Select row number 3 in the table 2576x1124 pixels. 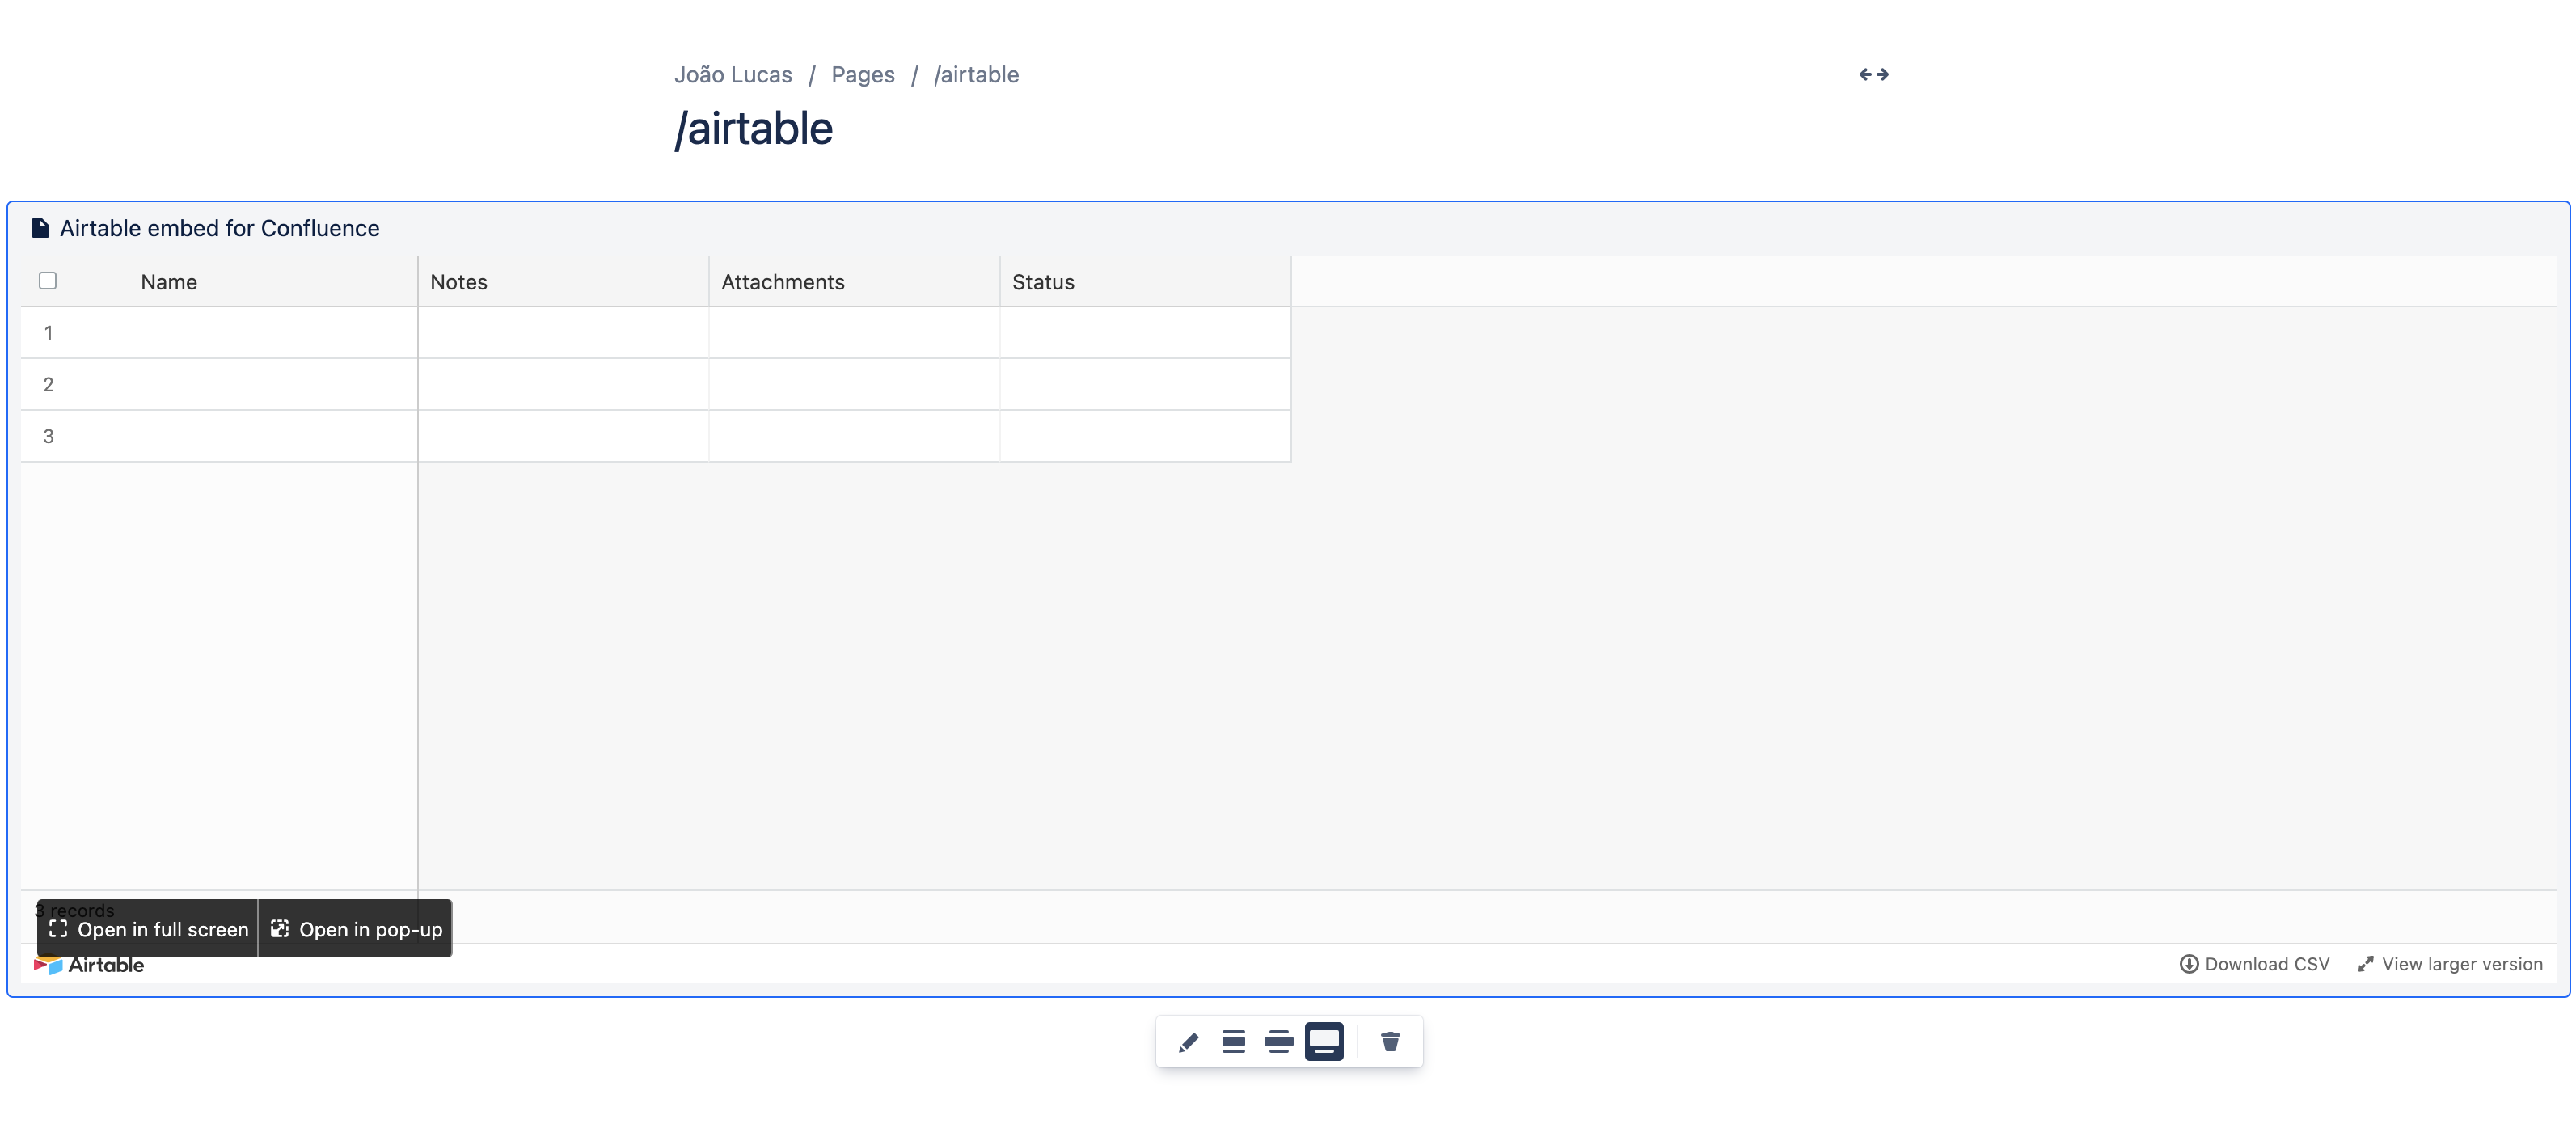point(48,436)
